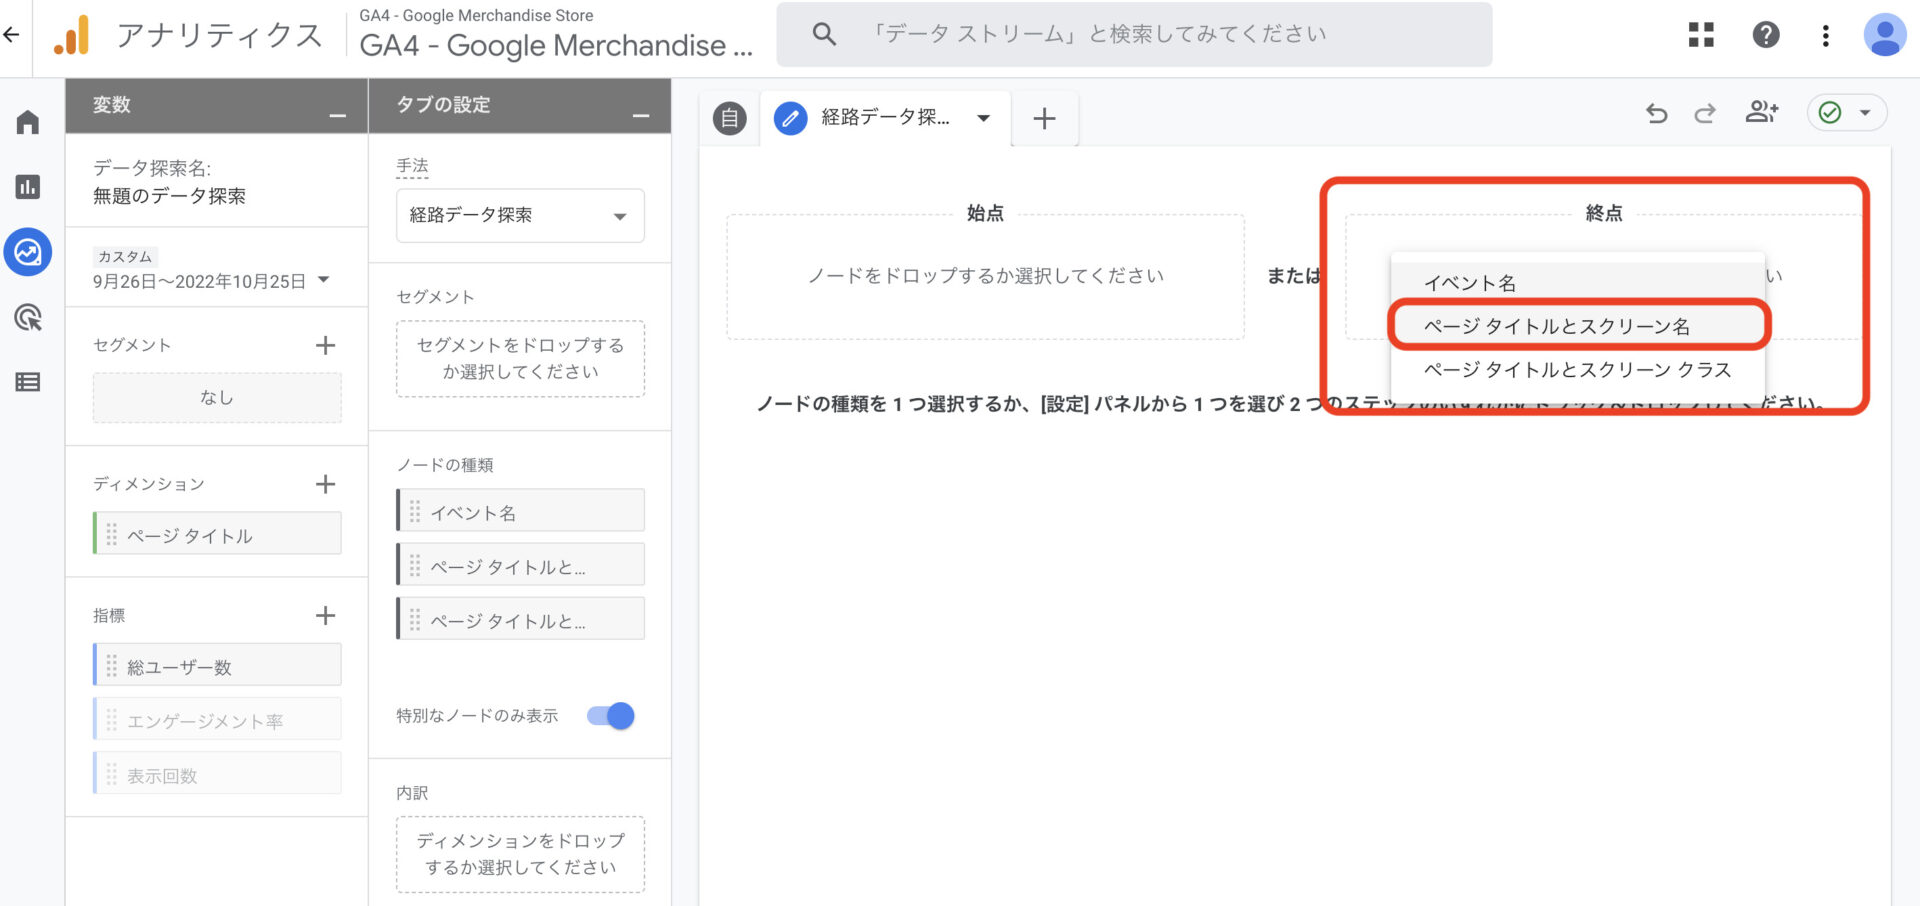Image resolution: width=1920 pixels, height=906 pixels.
Task: Switch to the 経路データ探... tab
Action: tap(885, 118)
